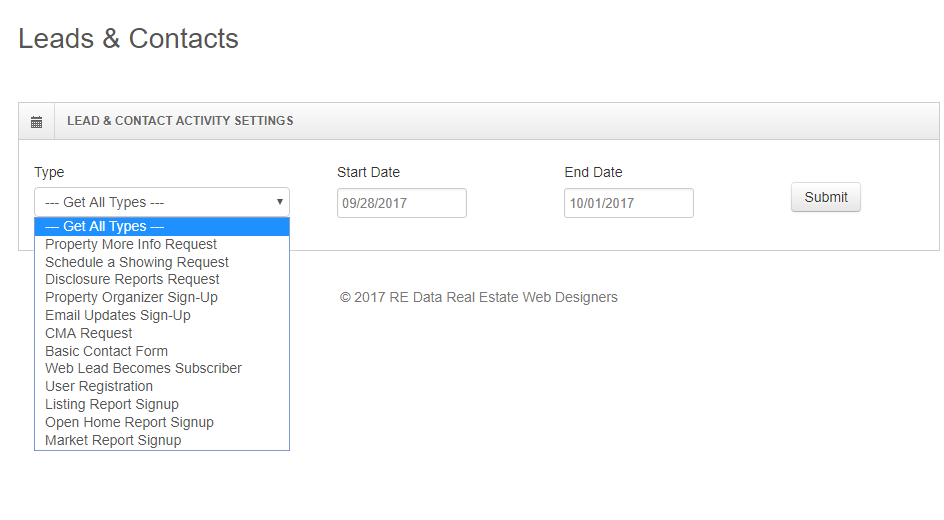Choose Property More Info Request option
Viewport: 944px width, 520px height.
(162, 244)
